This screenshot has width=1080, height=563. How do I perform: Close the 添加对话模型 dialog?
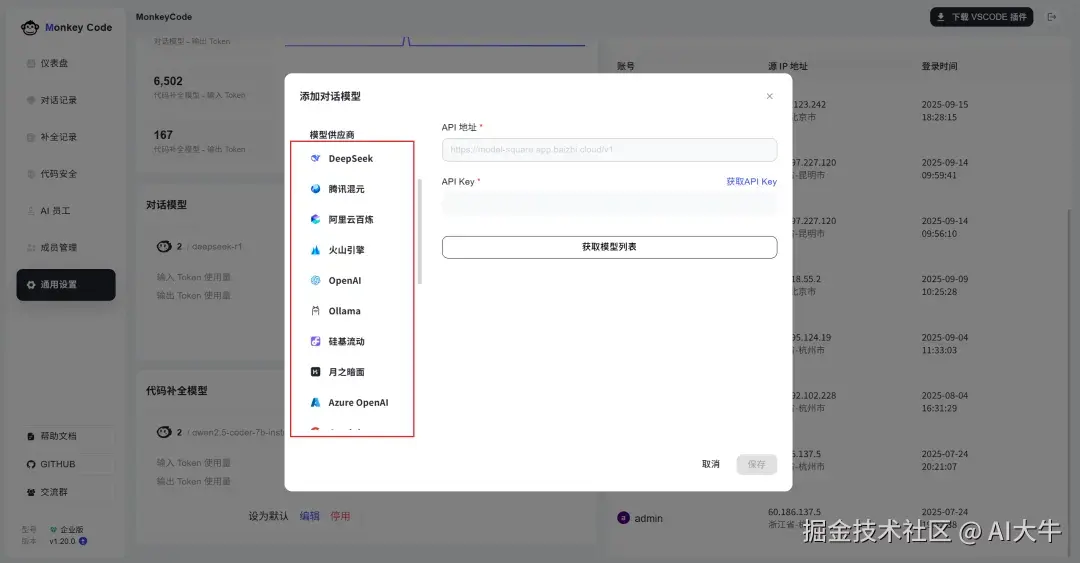click(769, 96)
